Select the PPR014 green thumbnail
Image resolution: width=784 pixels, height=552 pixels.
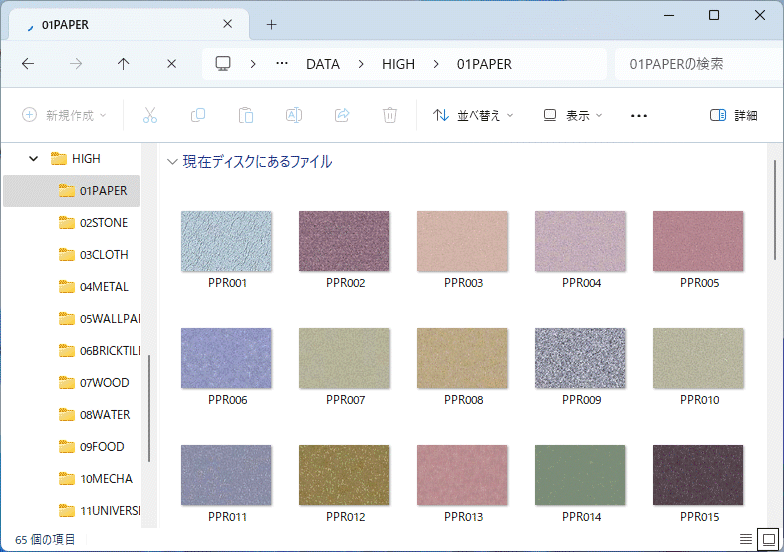pyautogui.click(x=580, y=476)
